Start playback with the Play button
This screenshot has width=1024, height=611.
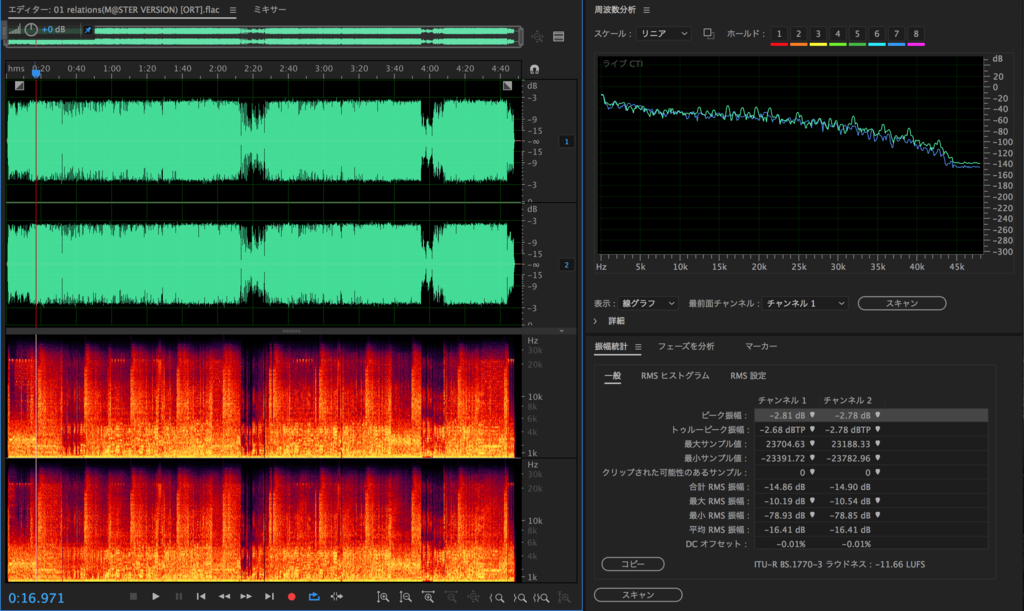(x=155, y=596)
